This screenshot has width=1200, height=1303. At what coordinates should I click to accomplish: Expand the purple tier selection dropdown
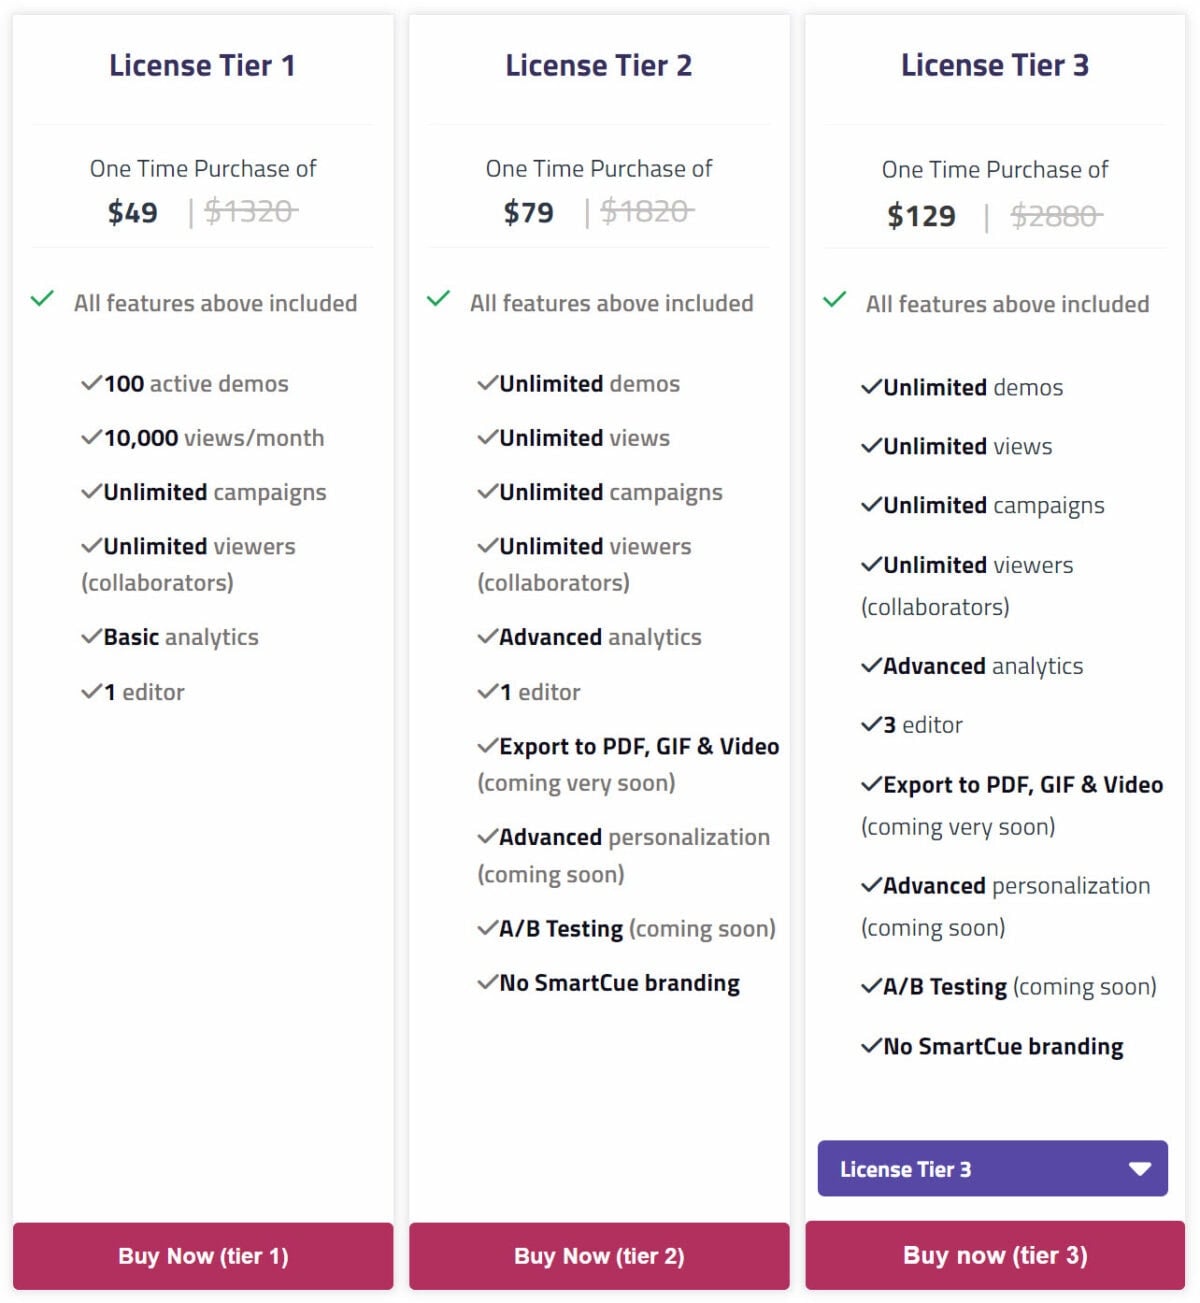992,1168
